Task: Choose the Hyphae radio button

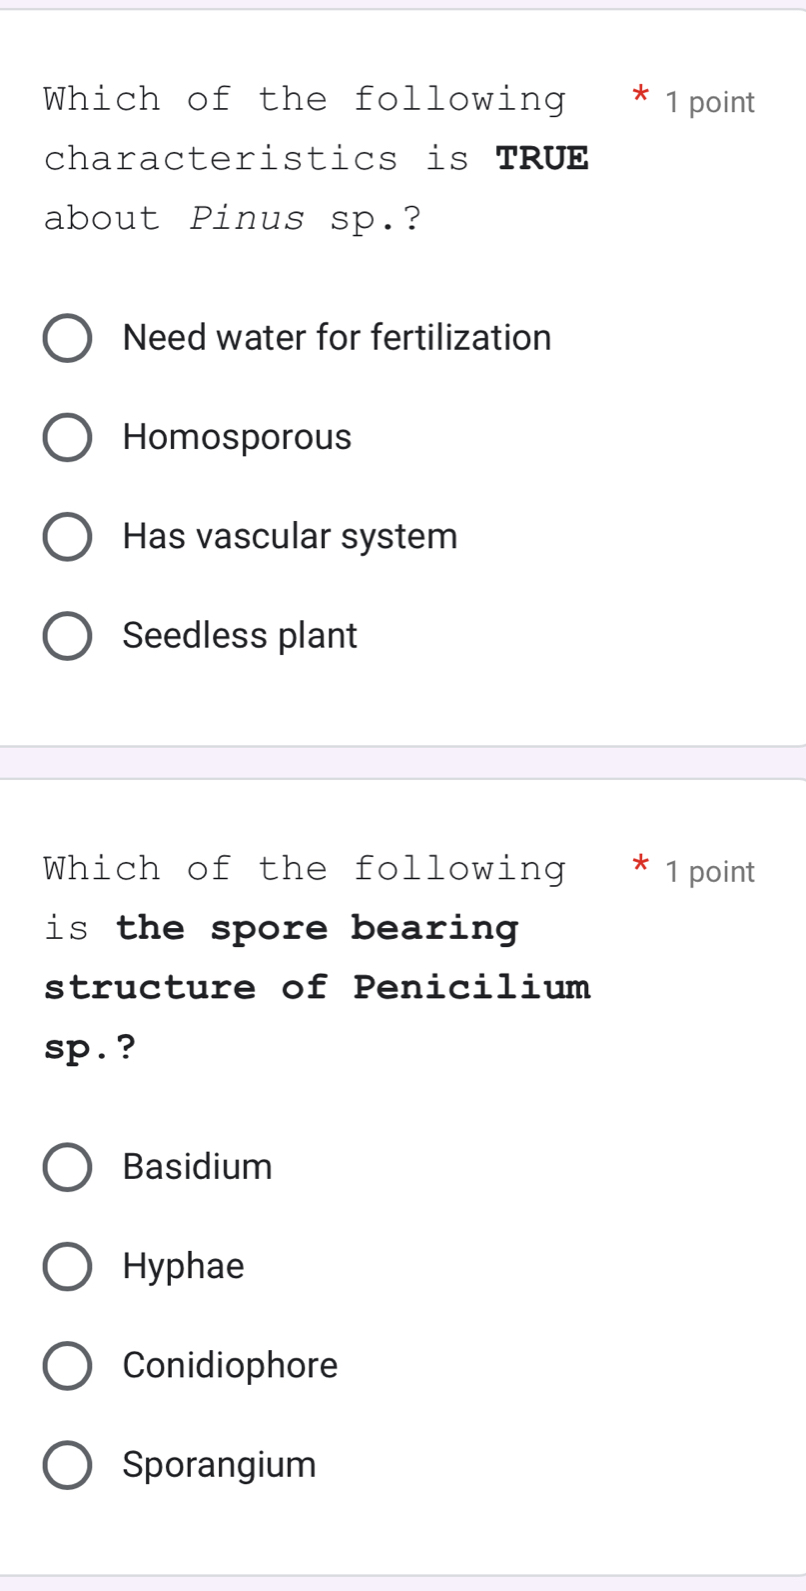Action: [x=67, y=1267]
